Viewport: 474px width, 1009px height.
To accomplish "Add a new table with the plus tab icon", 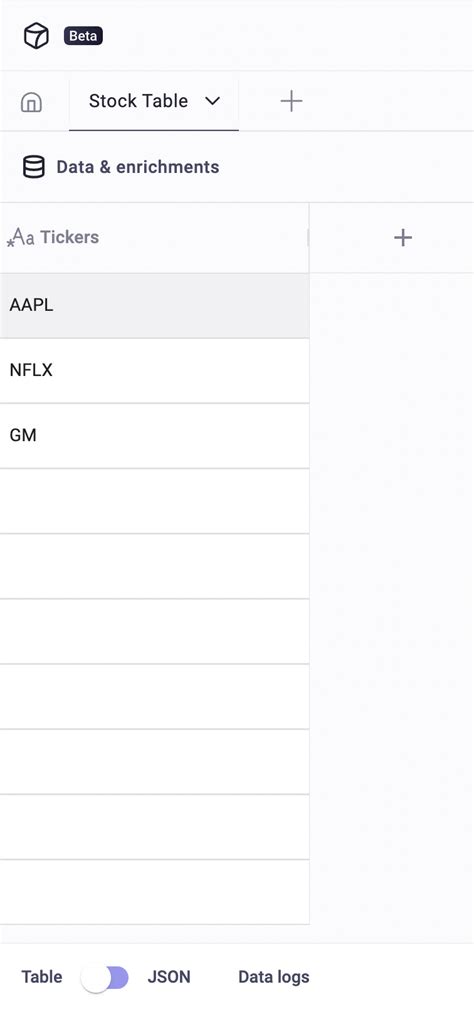I will point(291,101).
